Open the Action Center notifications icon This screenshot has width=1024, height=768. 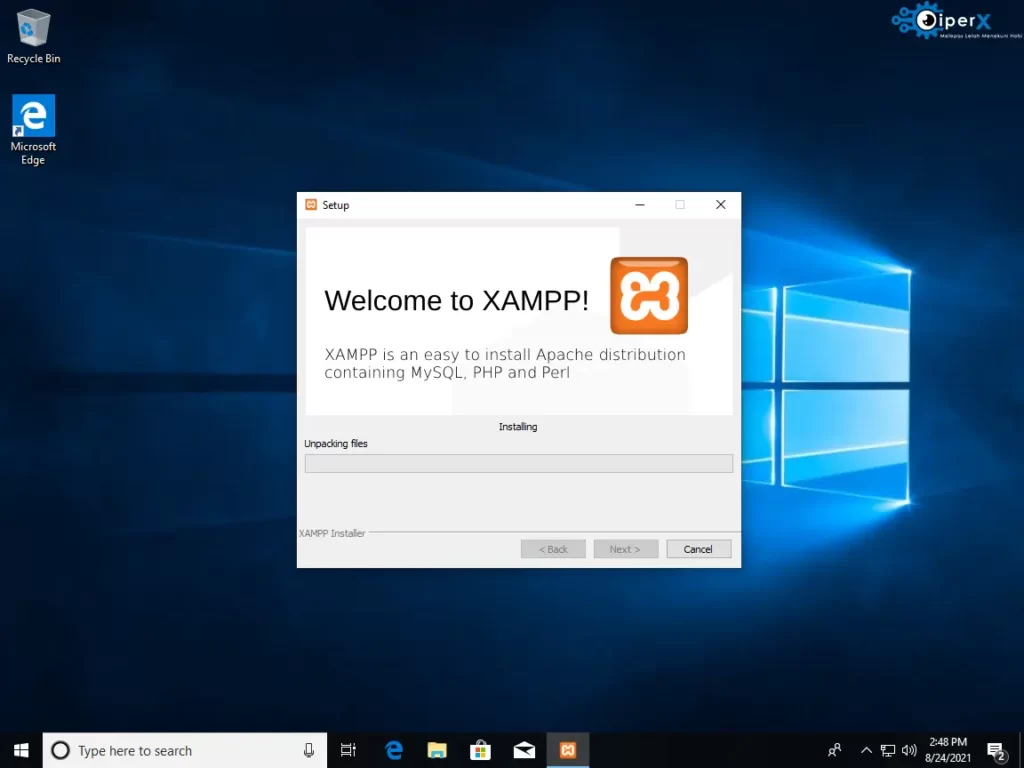[996, 750]
